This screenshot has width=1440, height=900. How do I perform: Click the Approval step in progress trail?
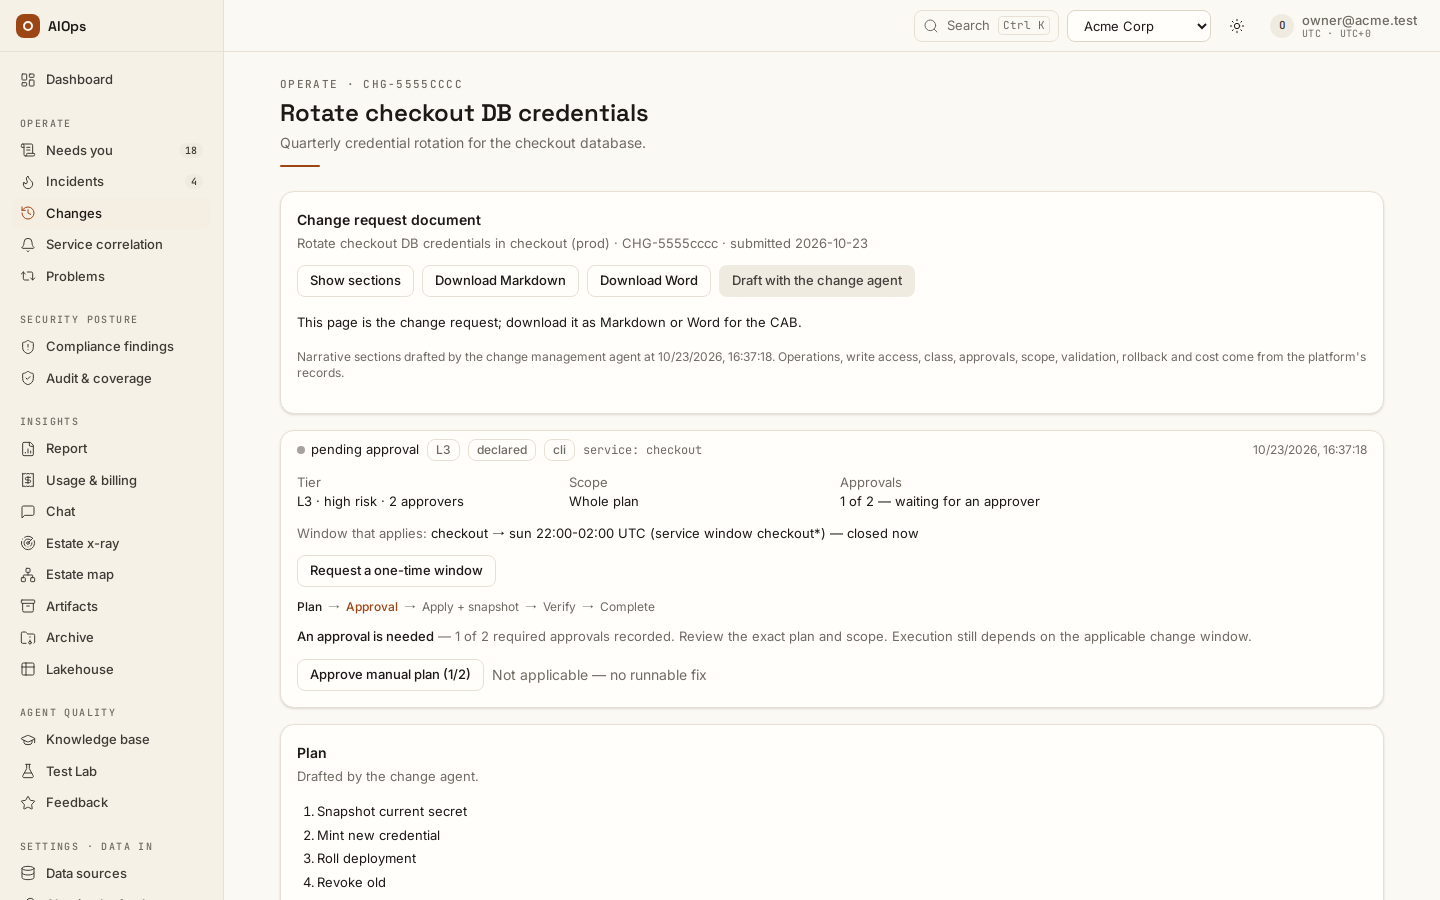(372, 607)
